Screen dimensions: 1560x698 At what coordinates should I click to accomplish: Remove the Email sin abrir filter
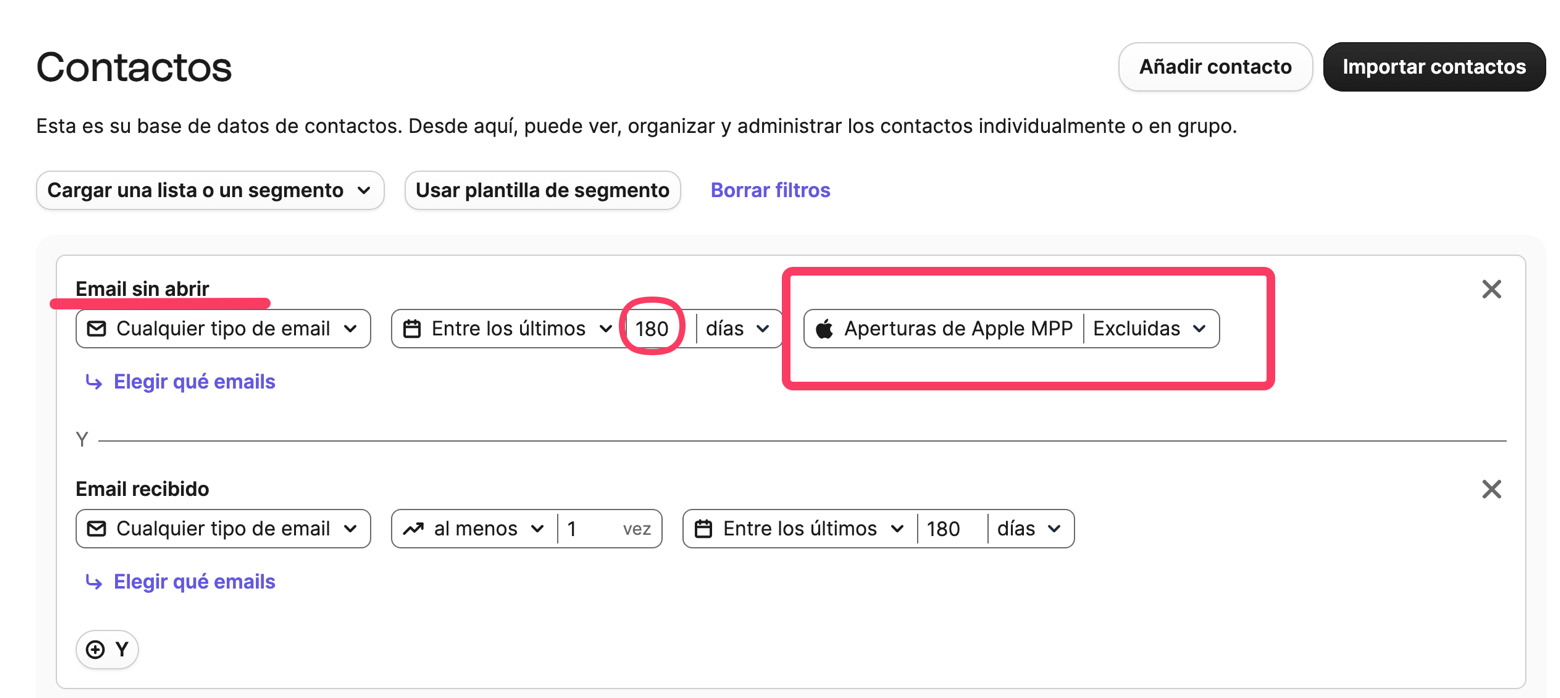click(1491, 289)
